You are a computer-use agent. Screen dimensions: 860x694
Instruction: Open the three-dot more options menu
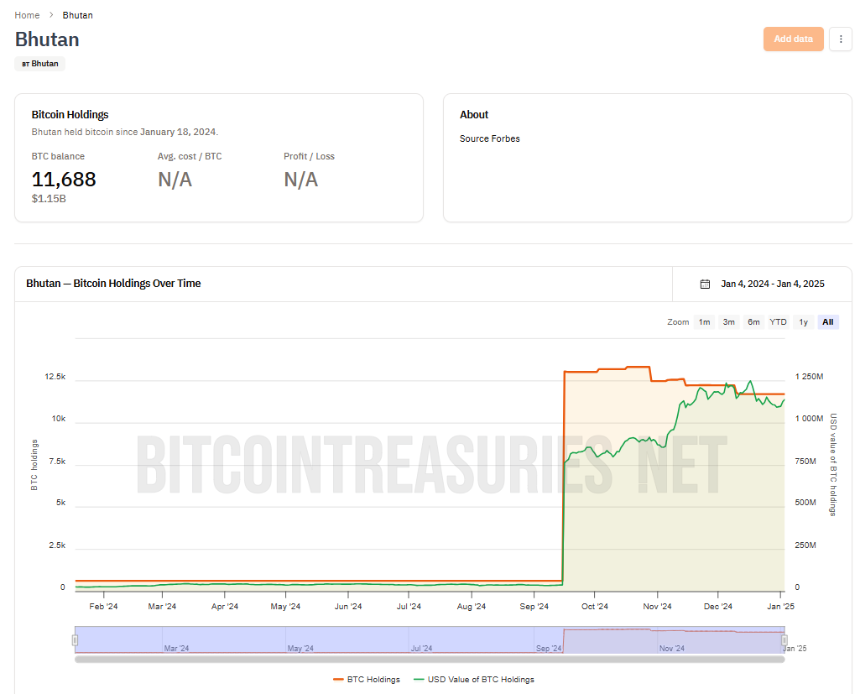840,39
